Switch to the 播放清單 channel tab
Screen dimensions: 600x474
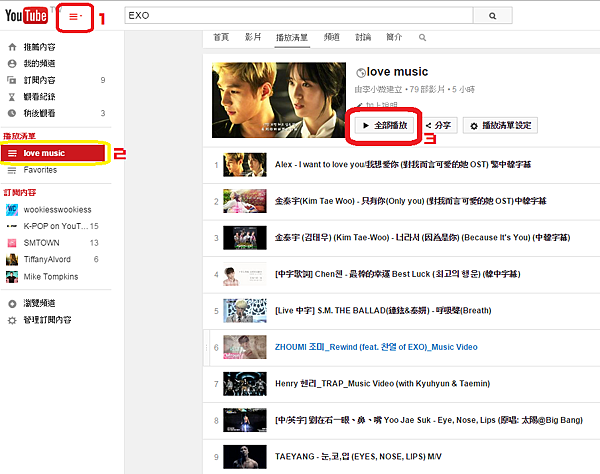[292, 37]
